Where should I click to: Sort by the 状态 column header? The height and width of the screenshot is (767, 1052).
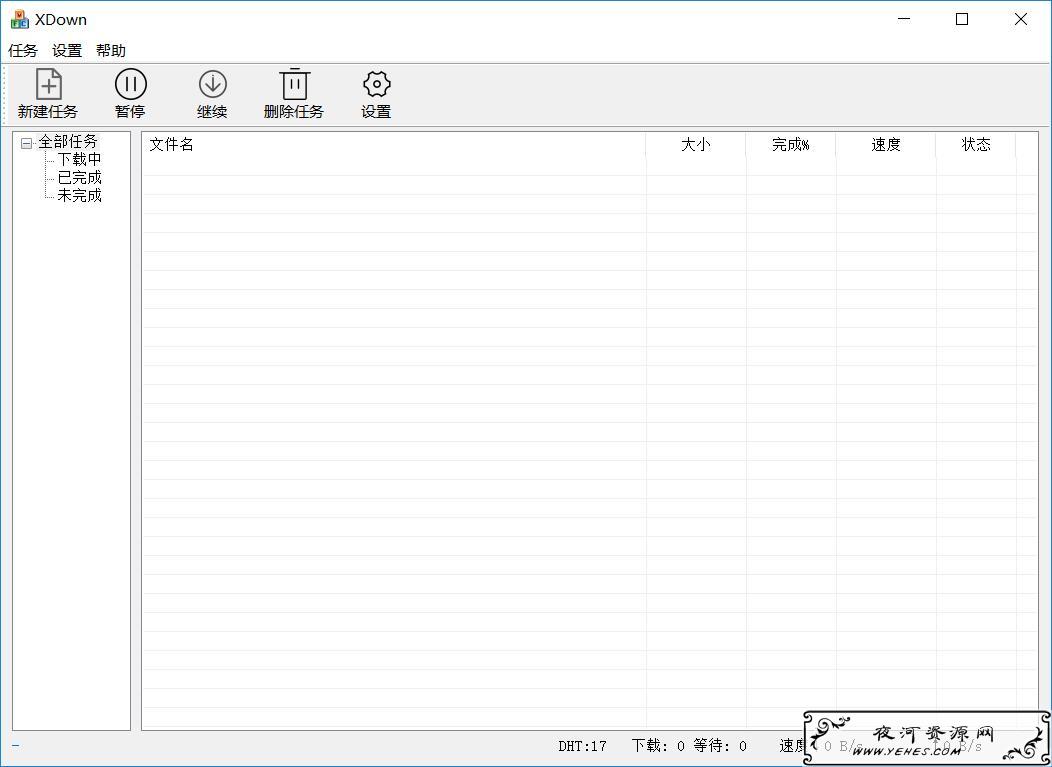[976, 144]
